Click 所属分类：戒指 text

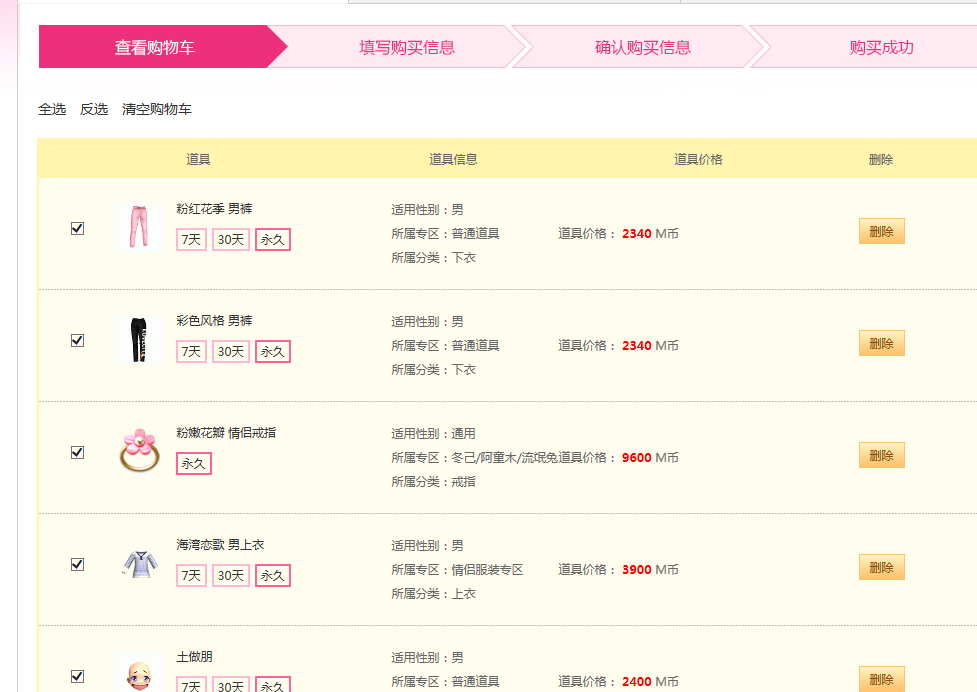[434, 481]
